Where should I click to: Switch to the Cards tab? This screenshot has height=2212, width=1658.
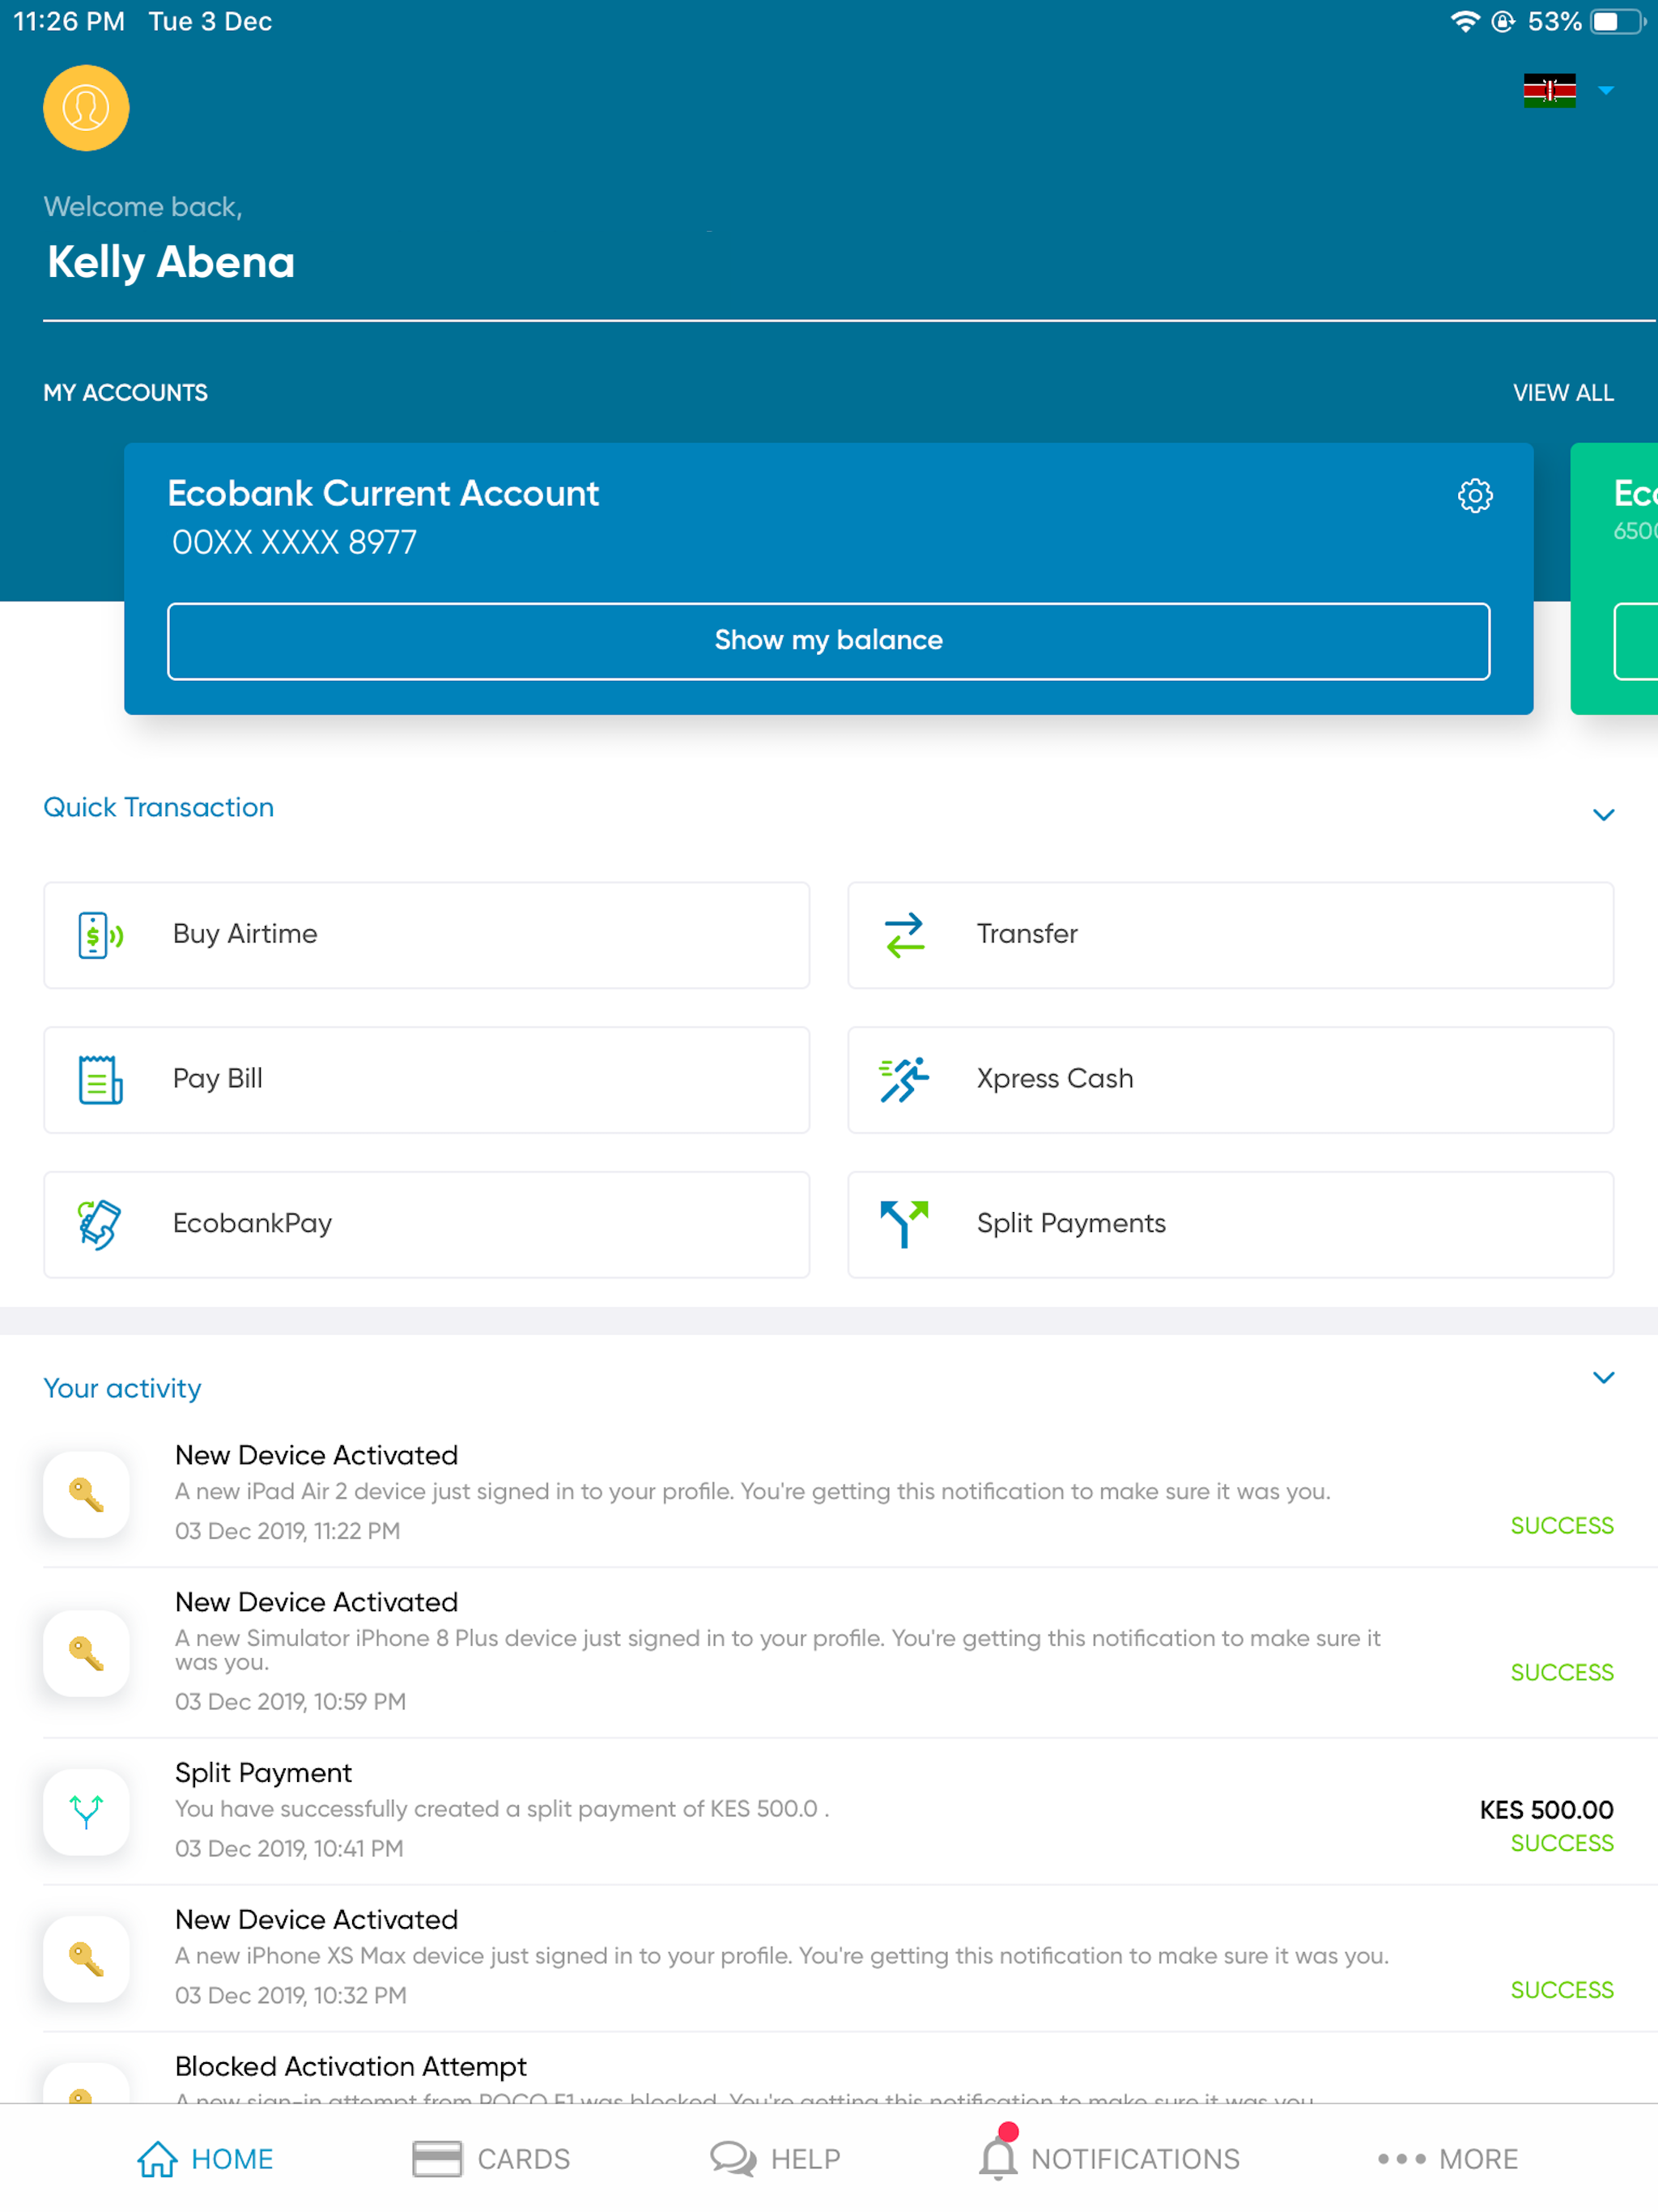coord(491,2159)
